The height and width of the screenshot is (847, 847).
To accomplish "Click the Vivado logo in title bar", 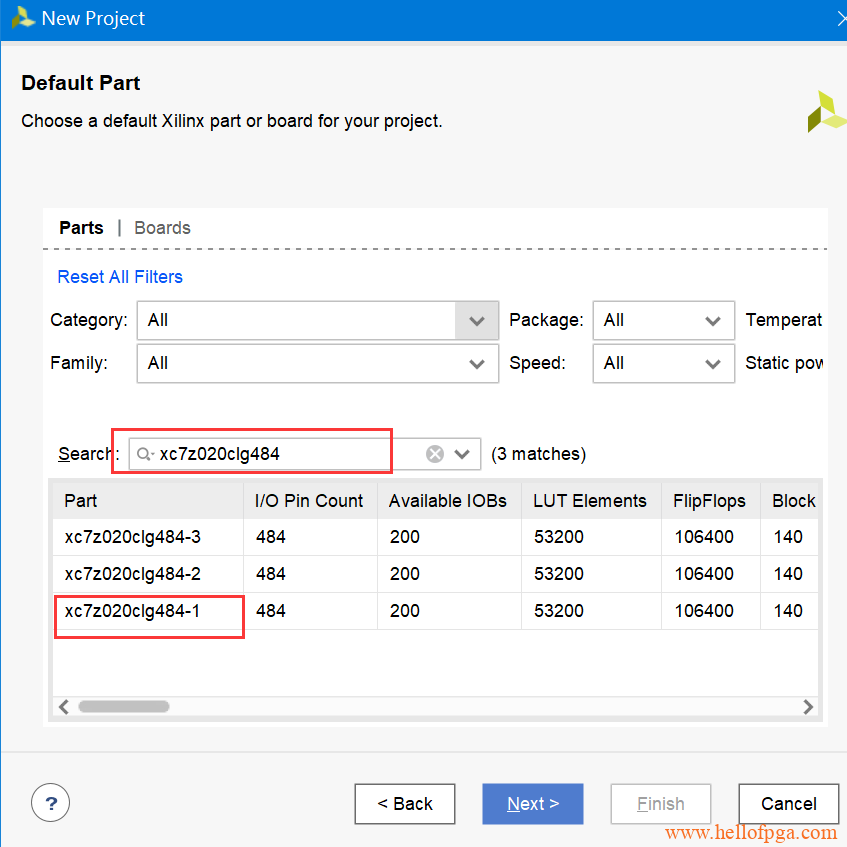I will 22,18.
